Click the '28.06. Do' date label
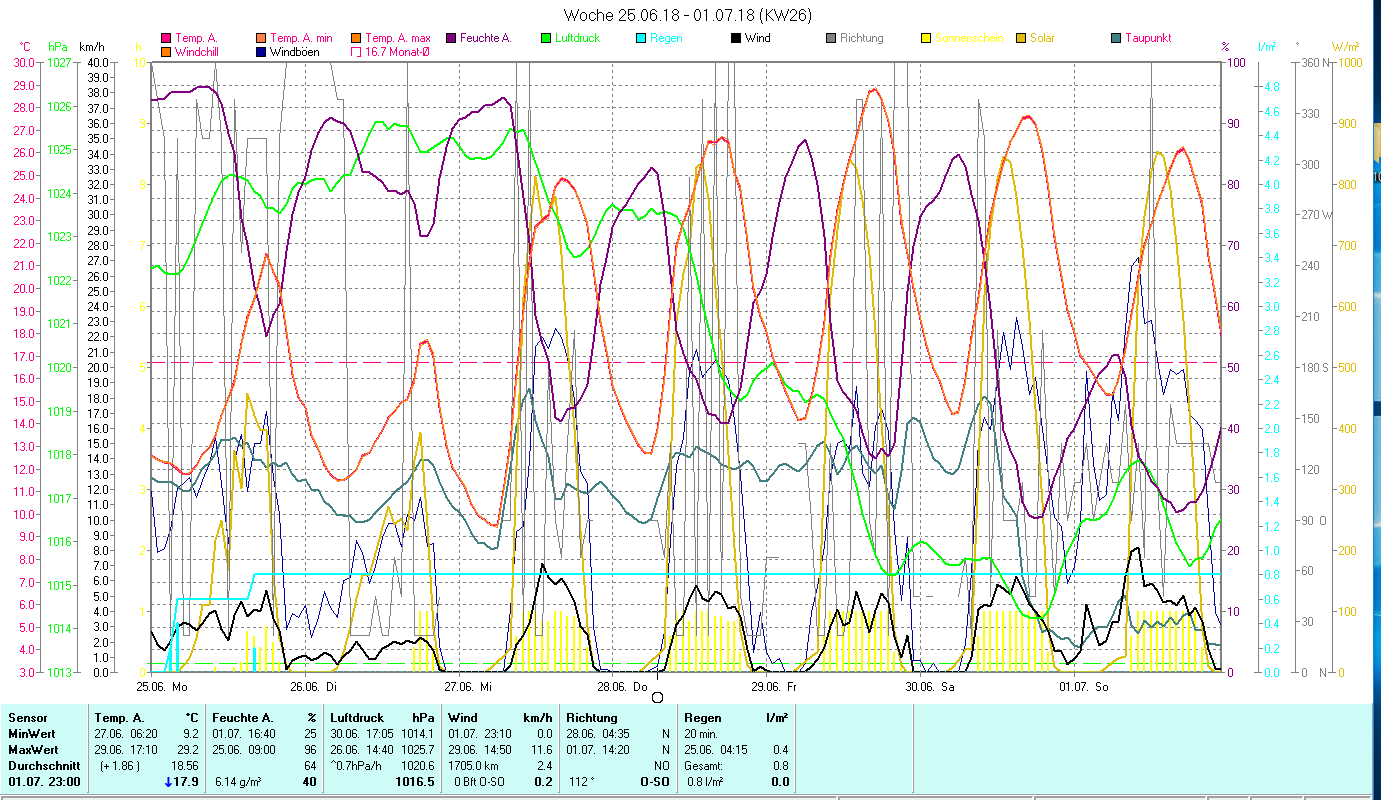This screenshot has width=1381, height=800. coord(622,687)
